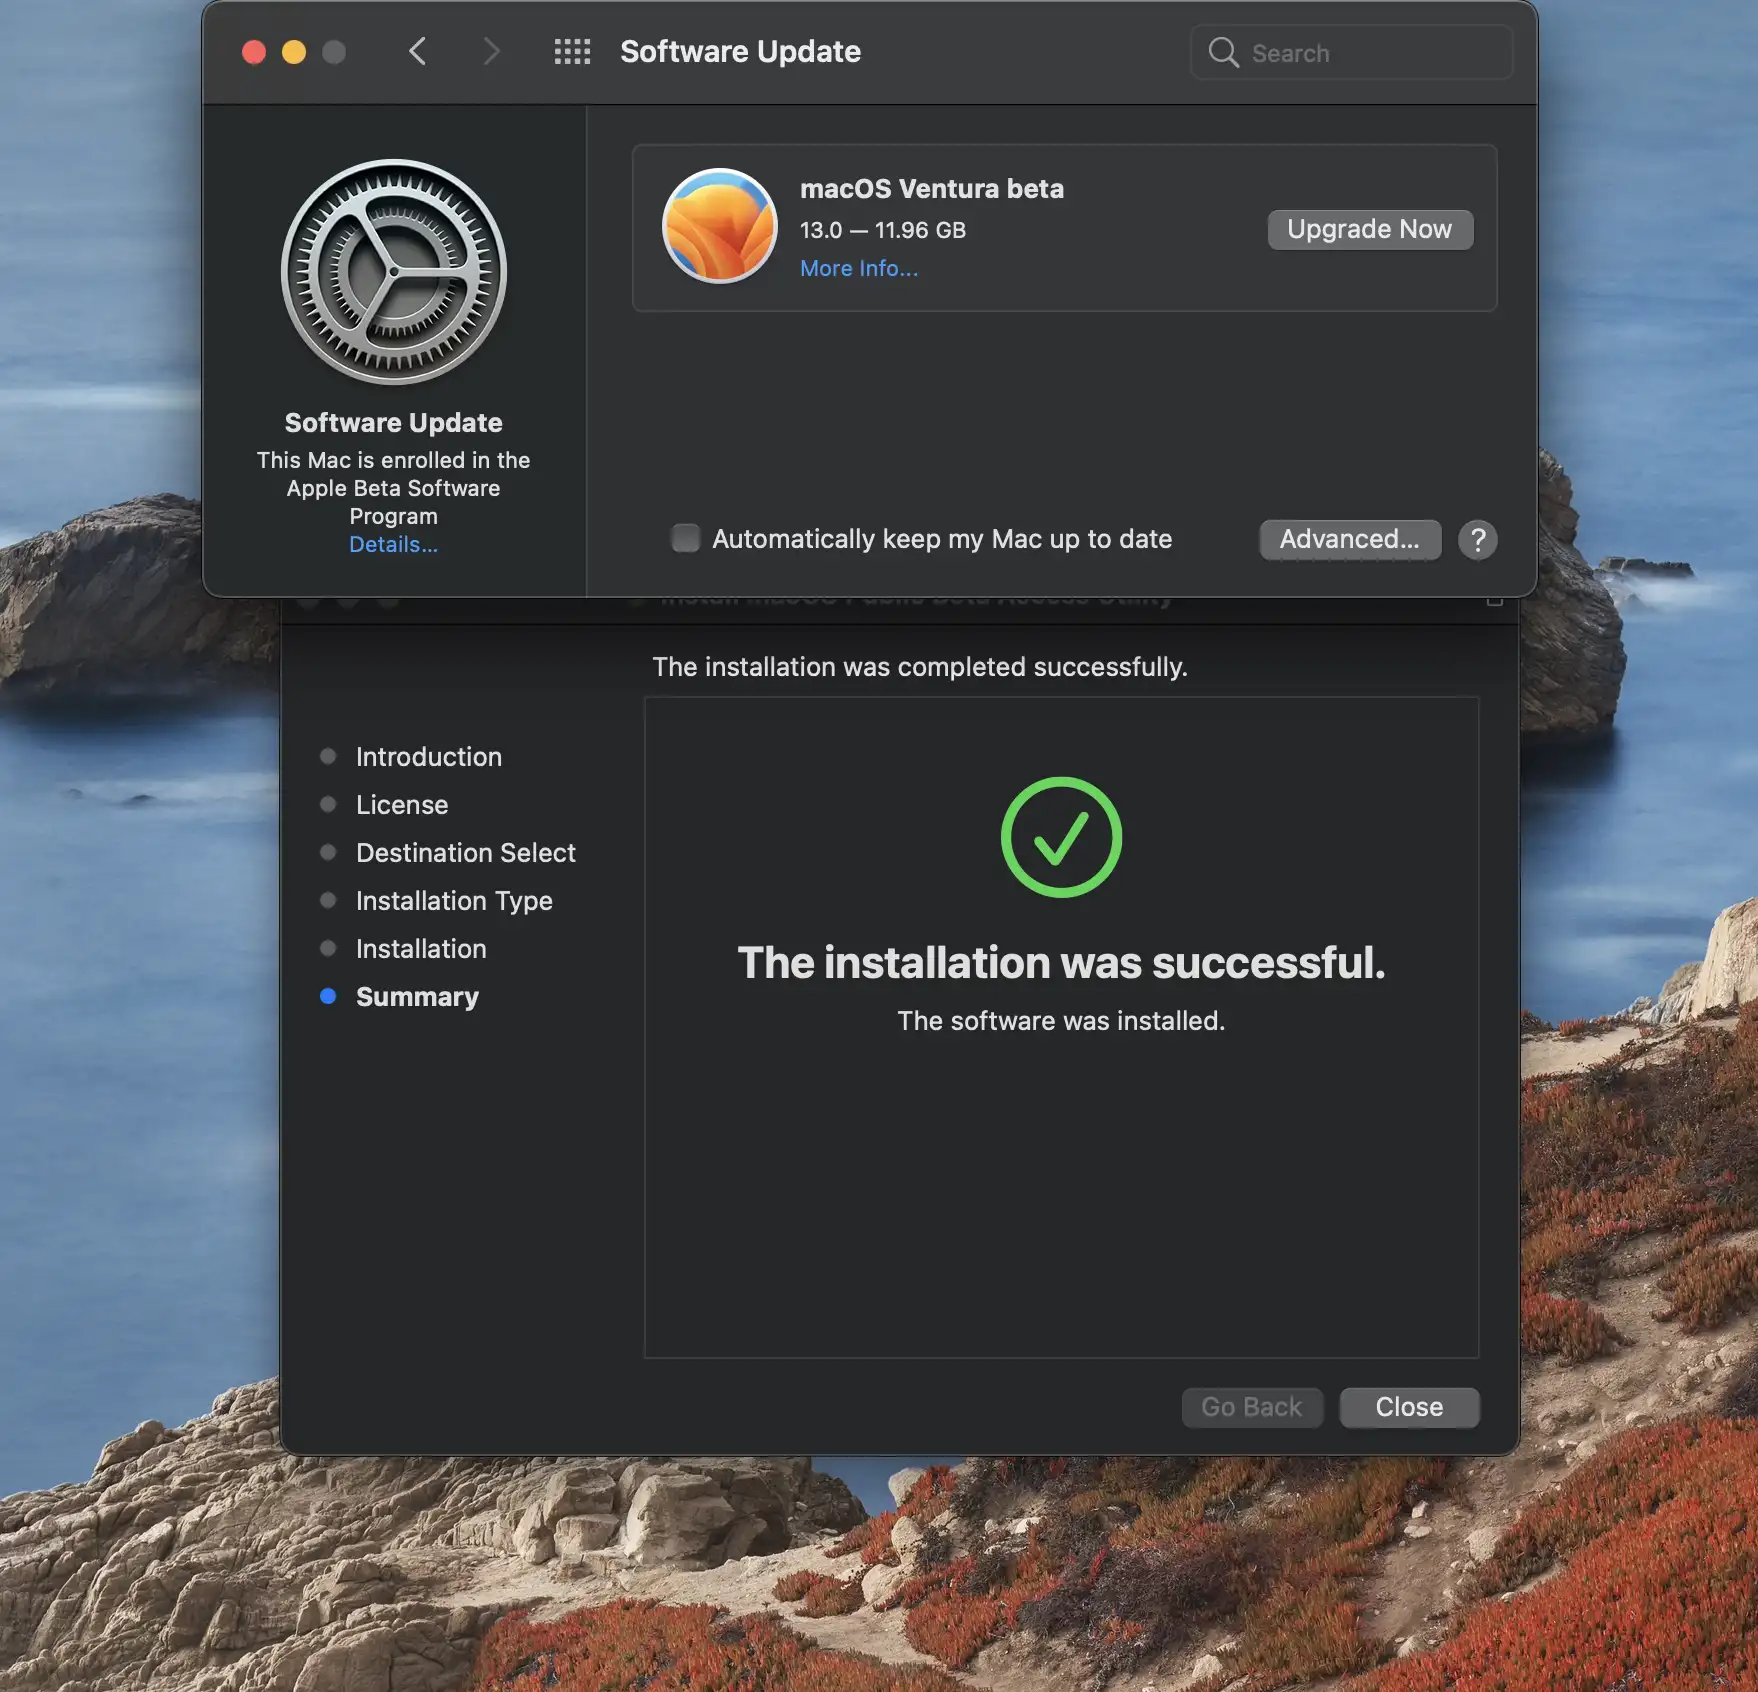Click 'The installation was successful.' heading
Screen dimensions: 1758x1692
(x=1061, y=963)
